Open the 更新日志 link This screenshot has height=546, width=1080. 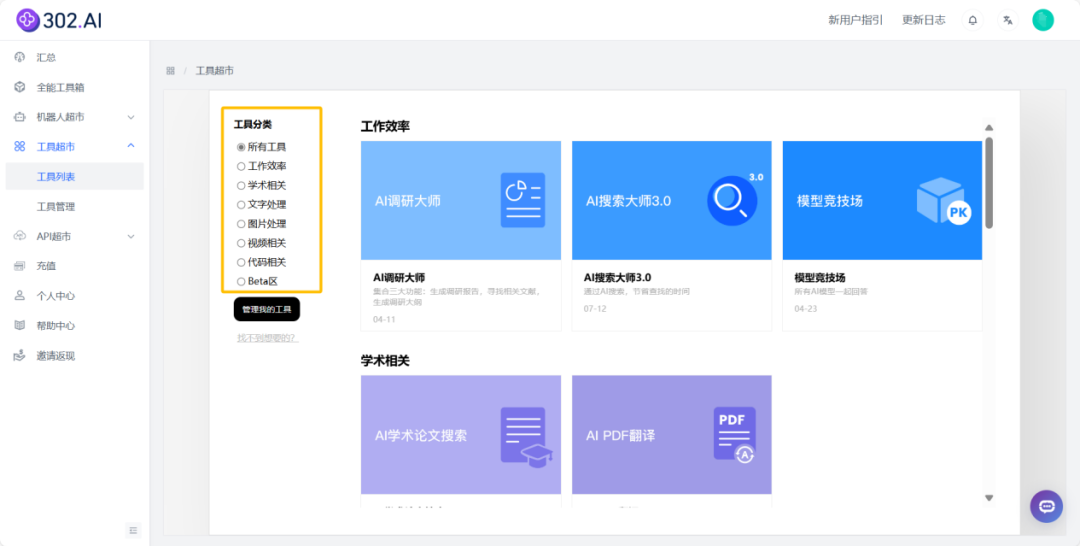tap(924, 20)
